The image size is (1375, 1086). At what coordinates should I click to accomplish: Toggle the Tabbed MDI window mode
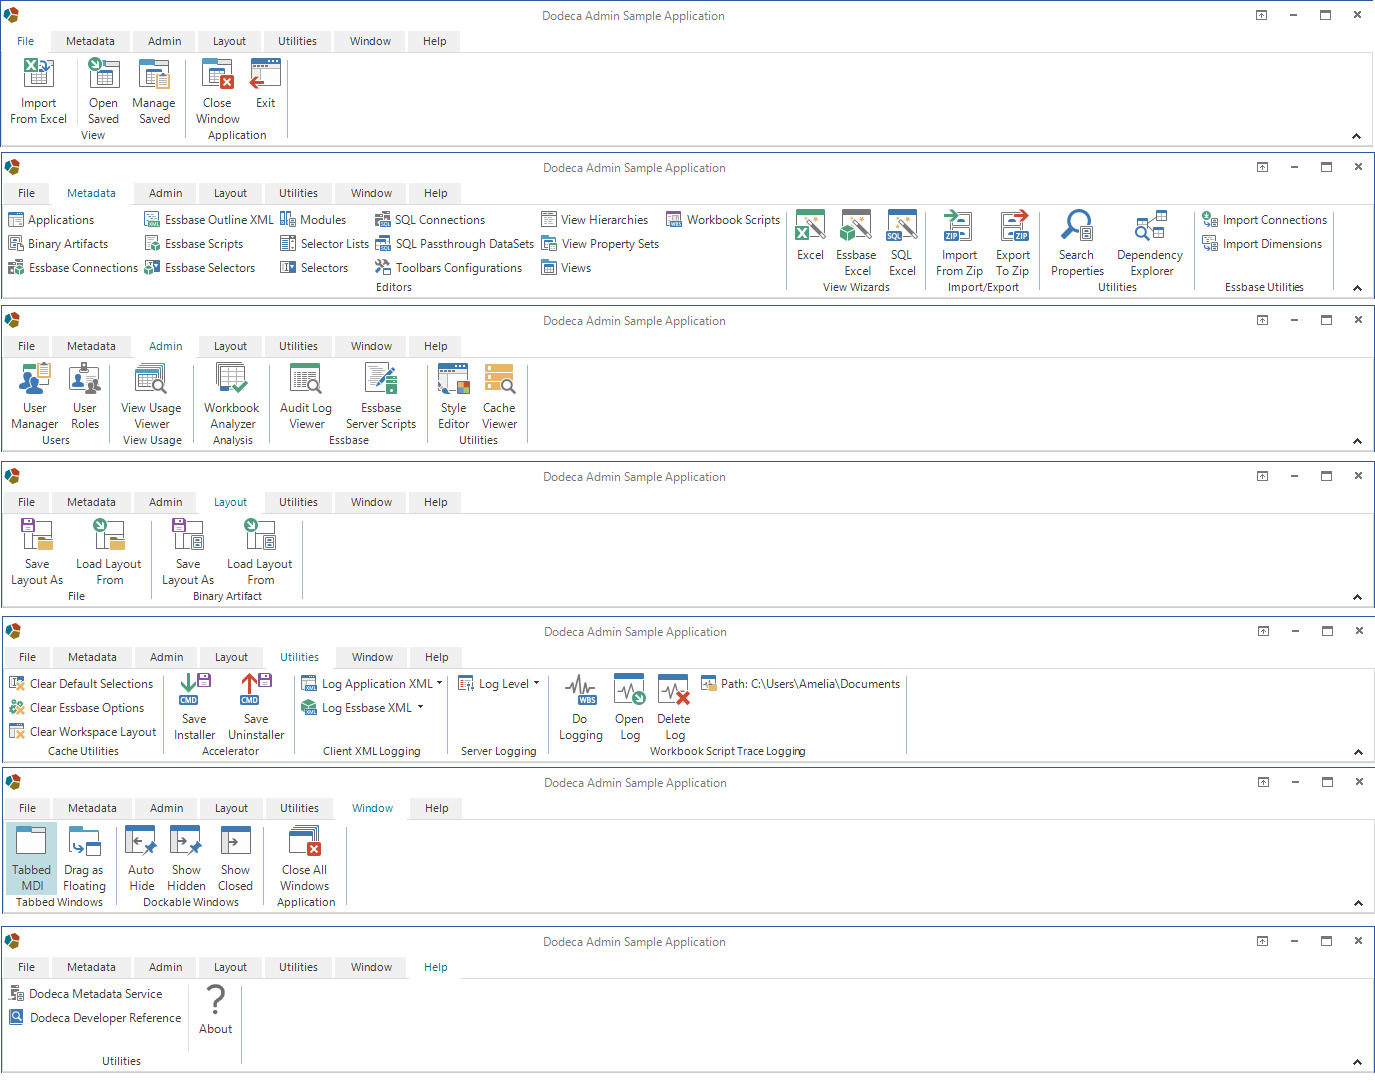(32, 859)
